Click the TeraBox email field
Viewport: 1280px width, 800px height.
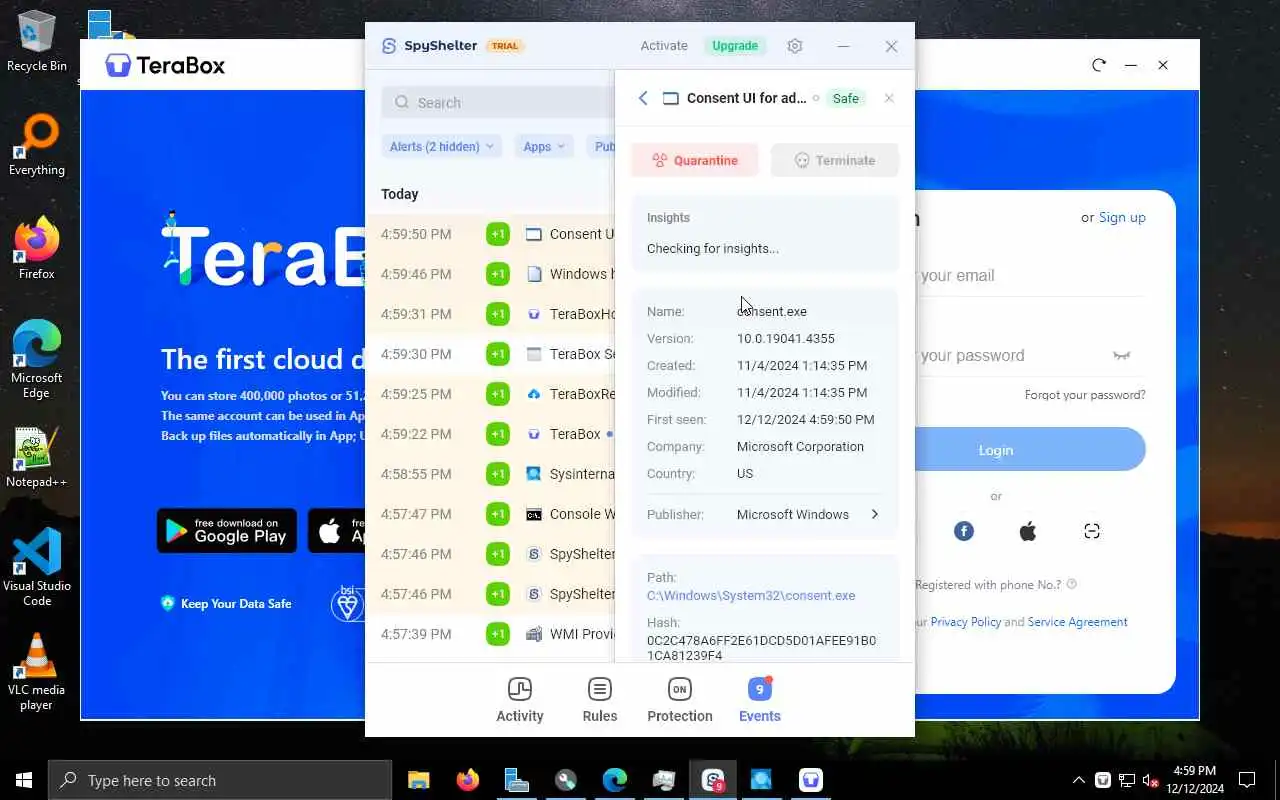pyautogui.click(x=1030, y=275)
